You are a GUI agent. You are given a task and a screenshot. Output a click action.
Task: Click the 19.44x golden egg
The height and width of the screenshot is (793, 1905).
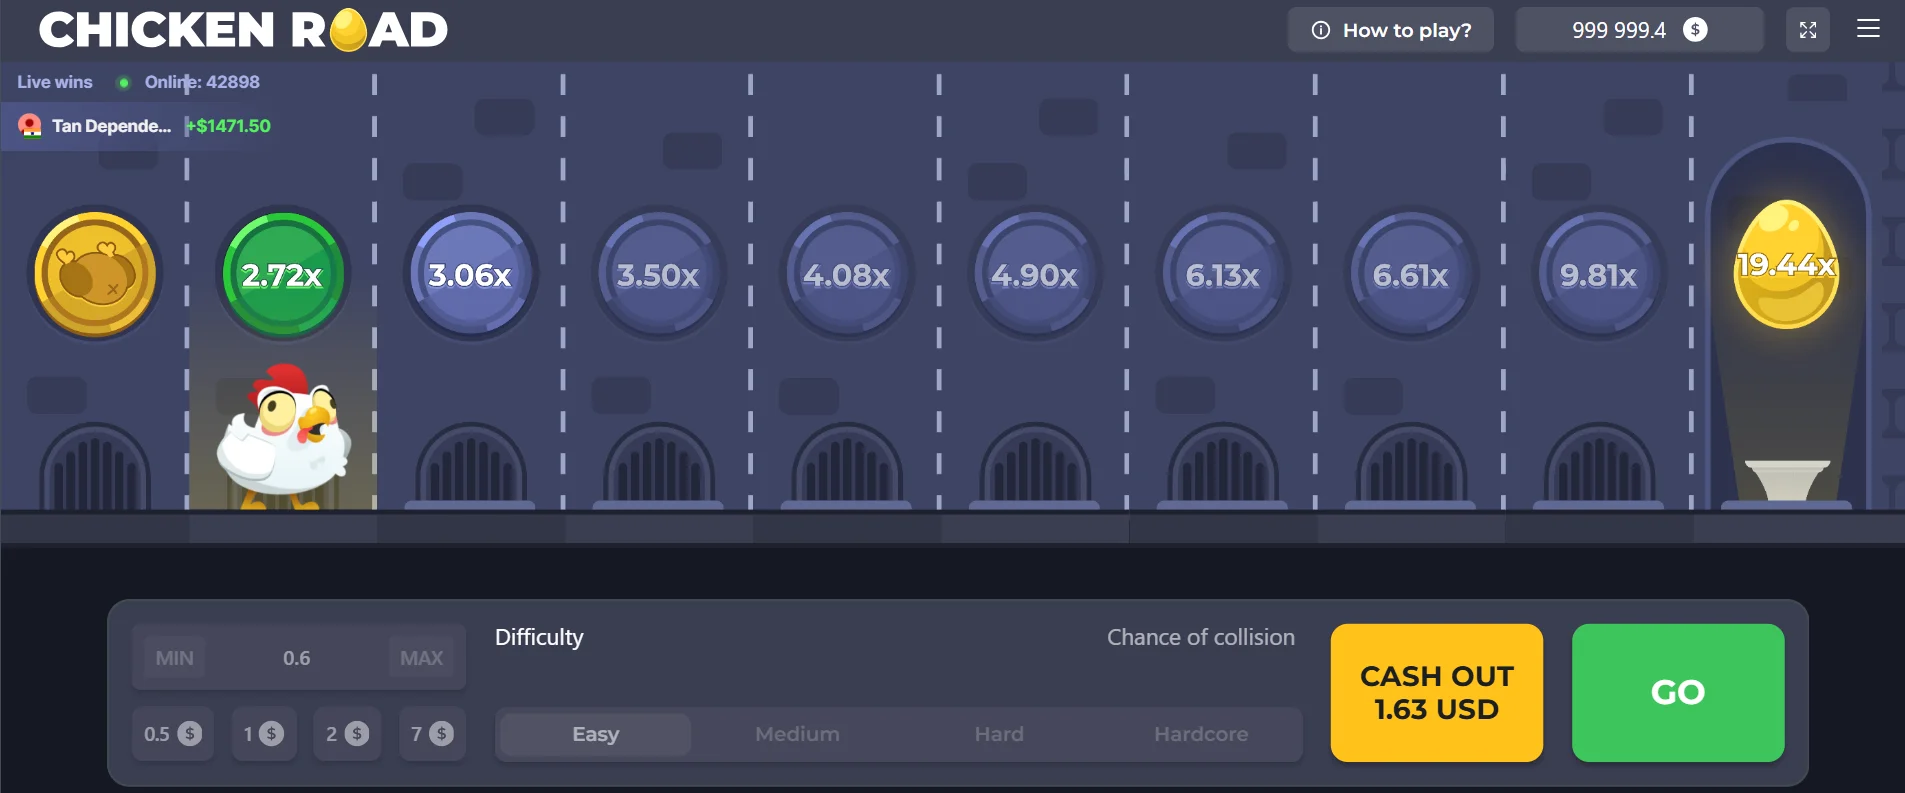pos(1786,264)
